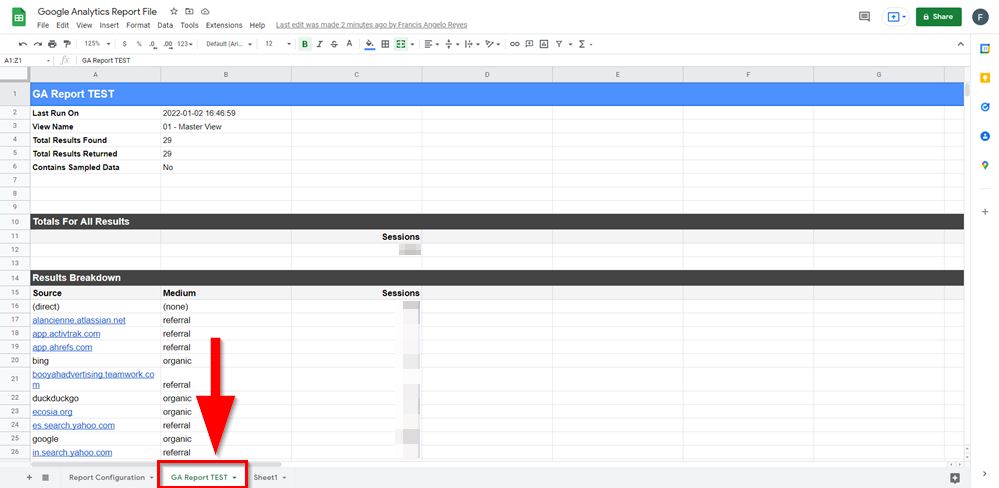
Task: Click the Insert link icon
Action: pos(514,44)
